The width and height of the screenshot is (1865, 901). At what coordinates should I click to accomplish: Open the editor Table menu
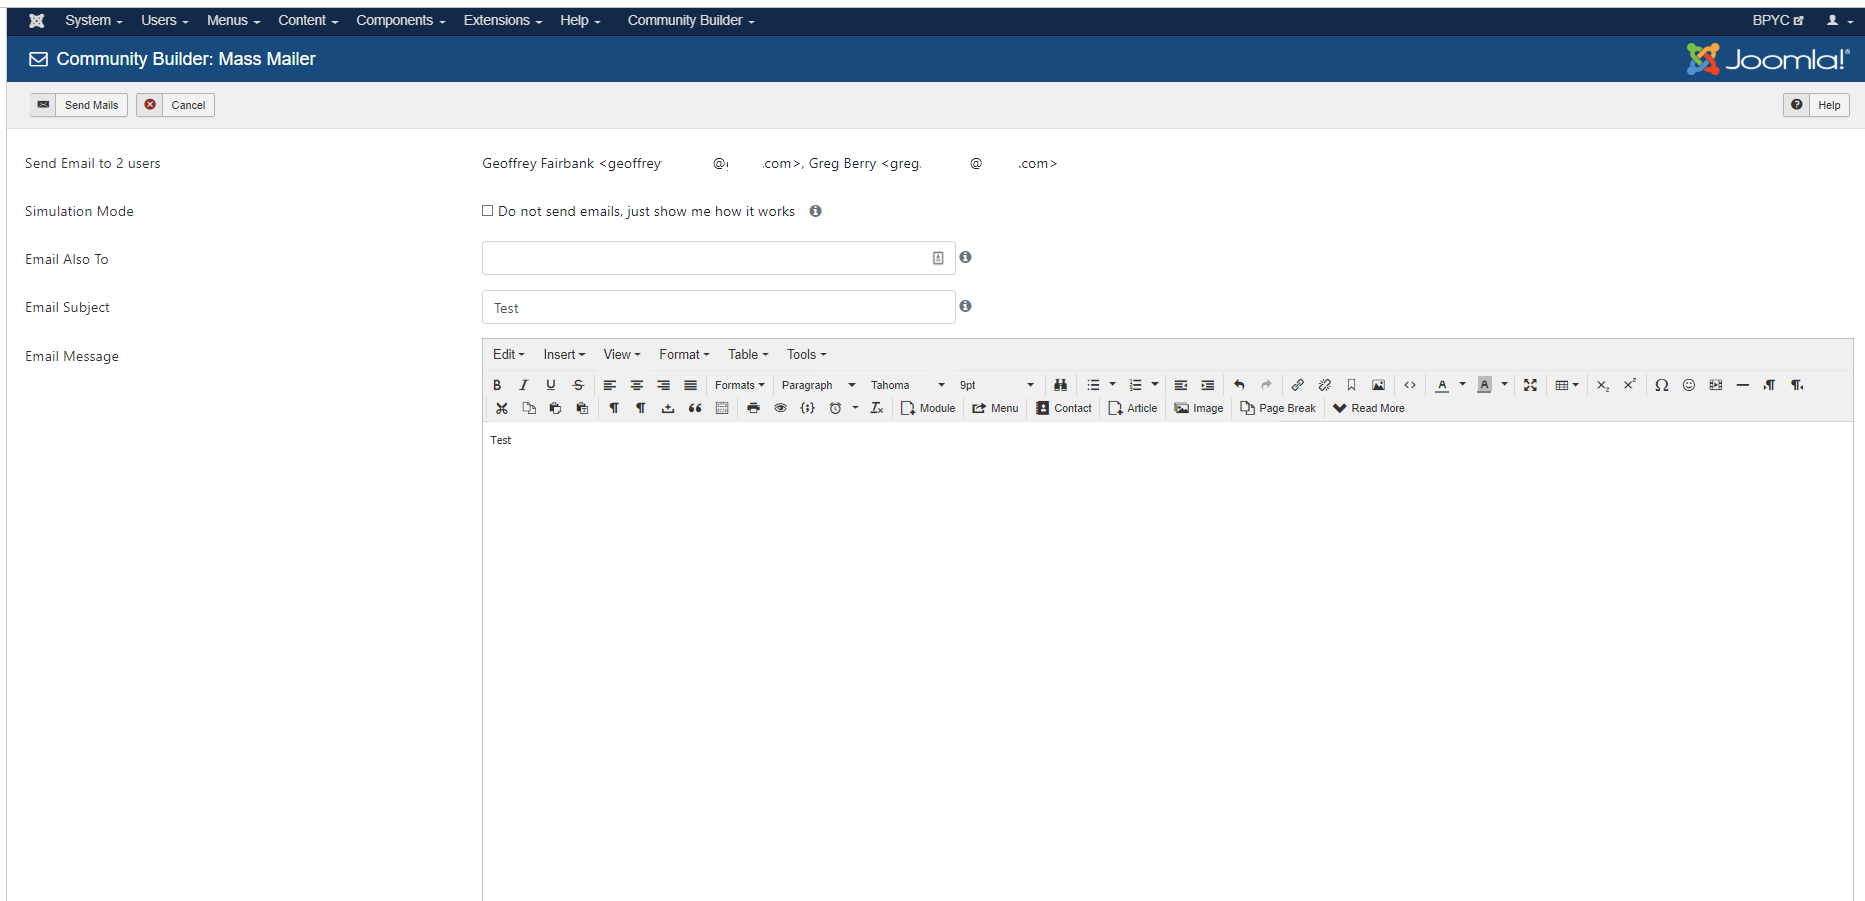point(748,355)
